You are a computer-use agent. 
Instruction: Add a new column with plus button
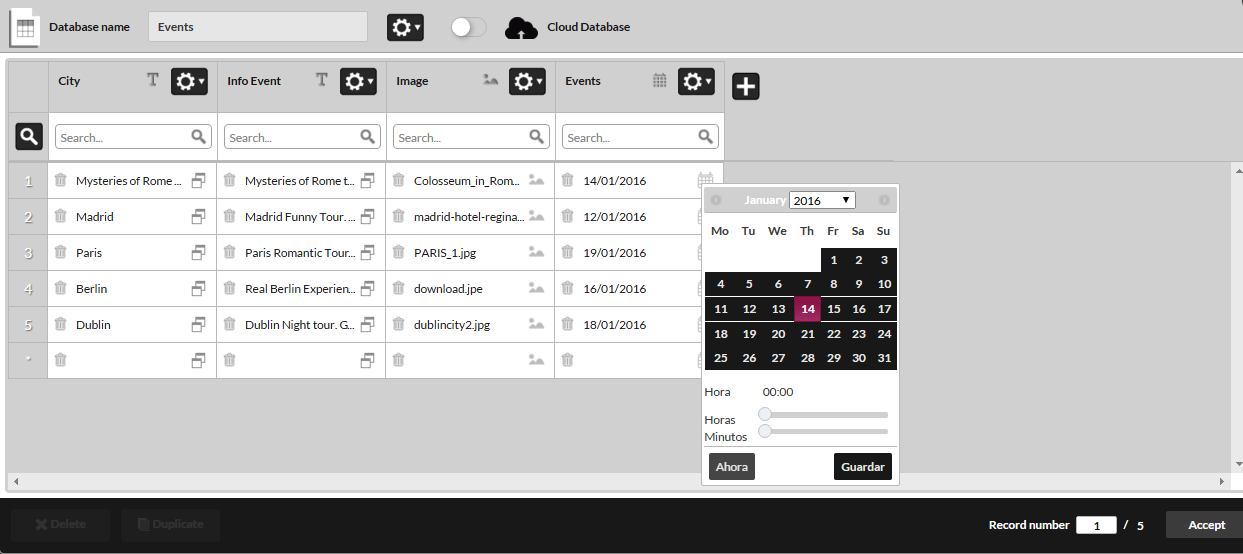click(746, 86)
